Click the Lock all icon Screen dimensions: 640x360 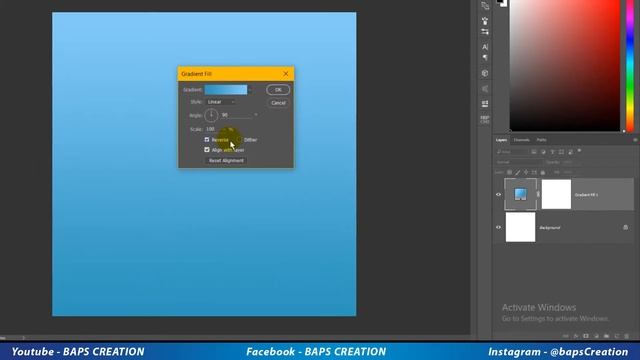coord(542,172)
